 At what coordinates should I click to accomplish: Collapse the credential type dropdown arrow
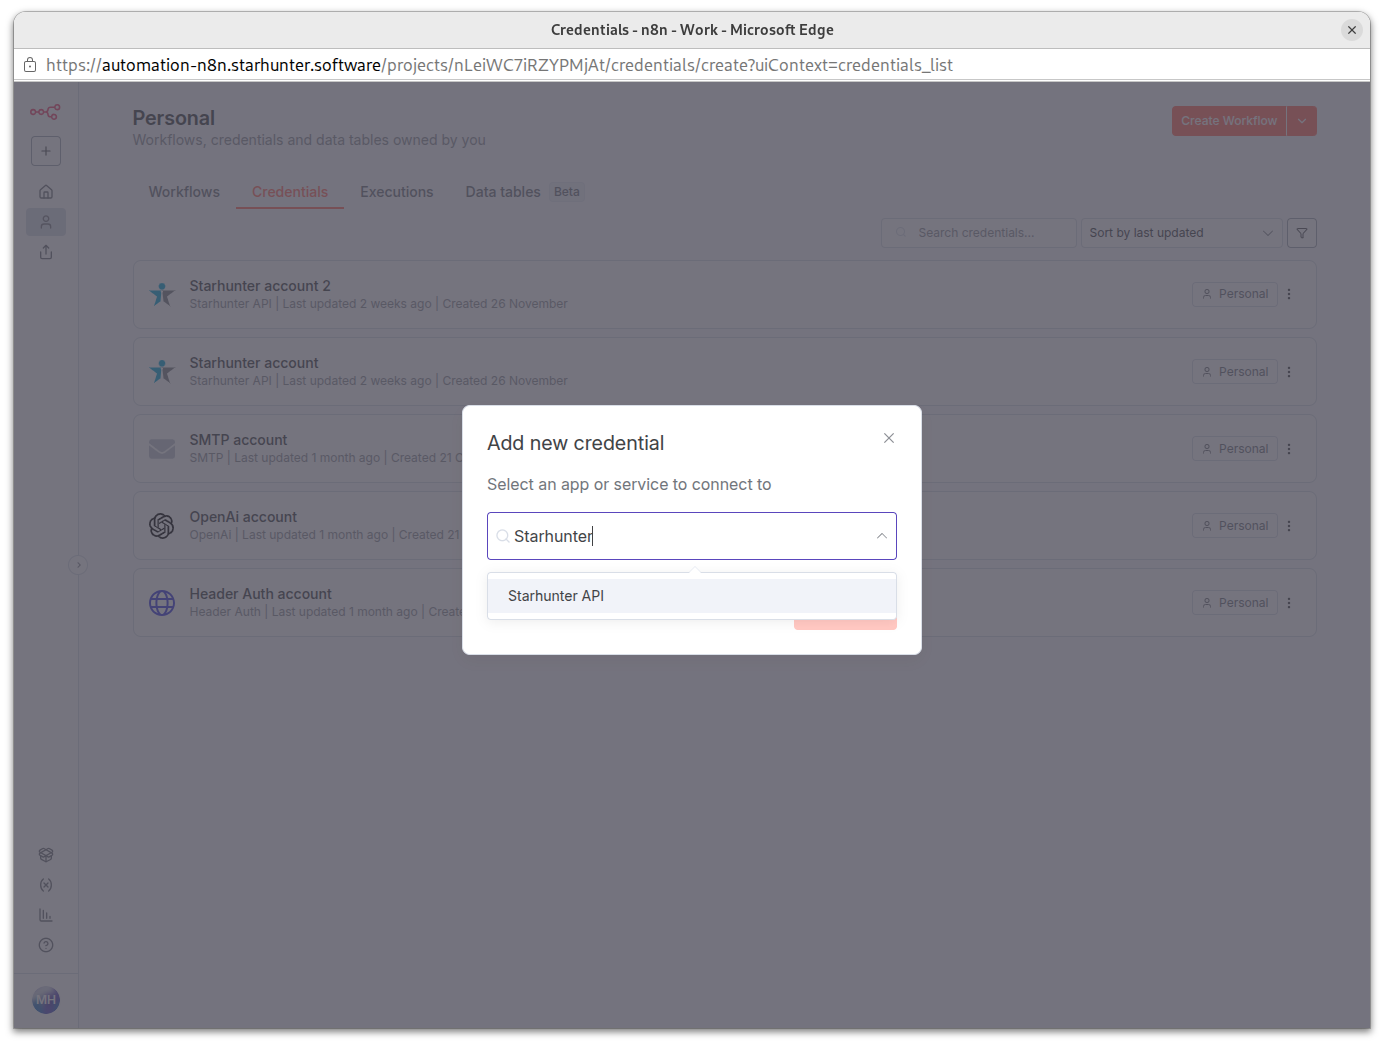click(x=881, y=536)
